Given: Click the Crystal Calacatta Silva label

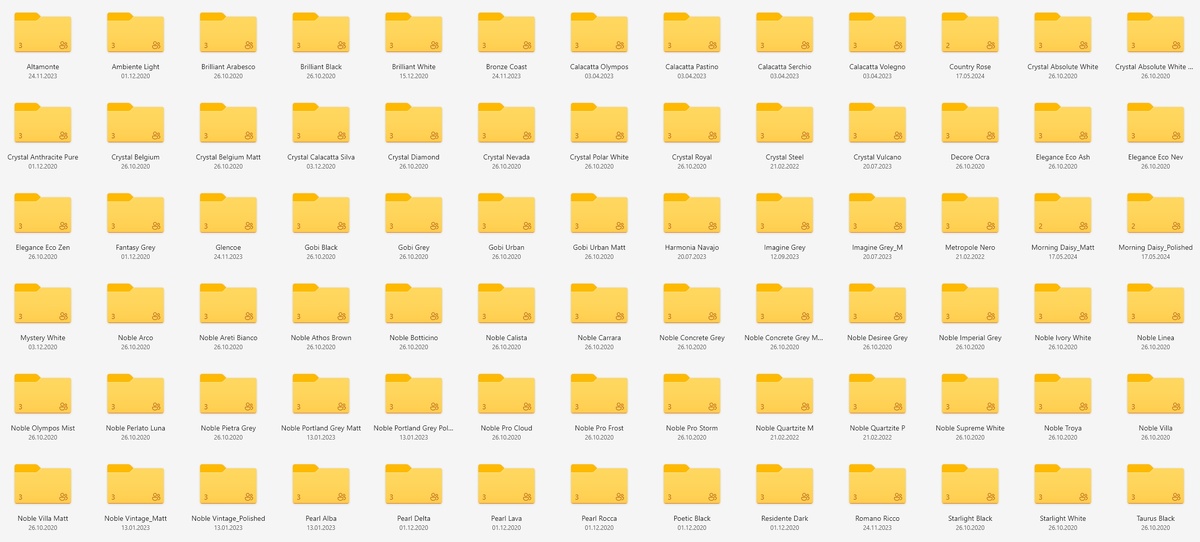Looking at the screenshot, I should tap(321, 157).
